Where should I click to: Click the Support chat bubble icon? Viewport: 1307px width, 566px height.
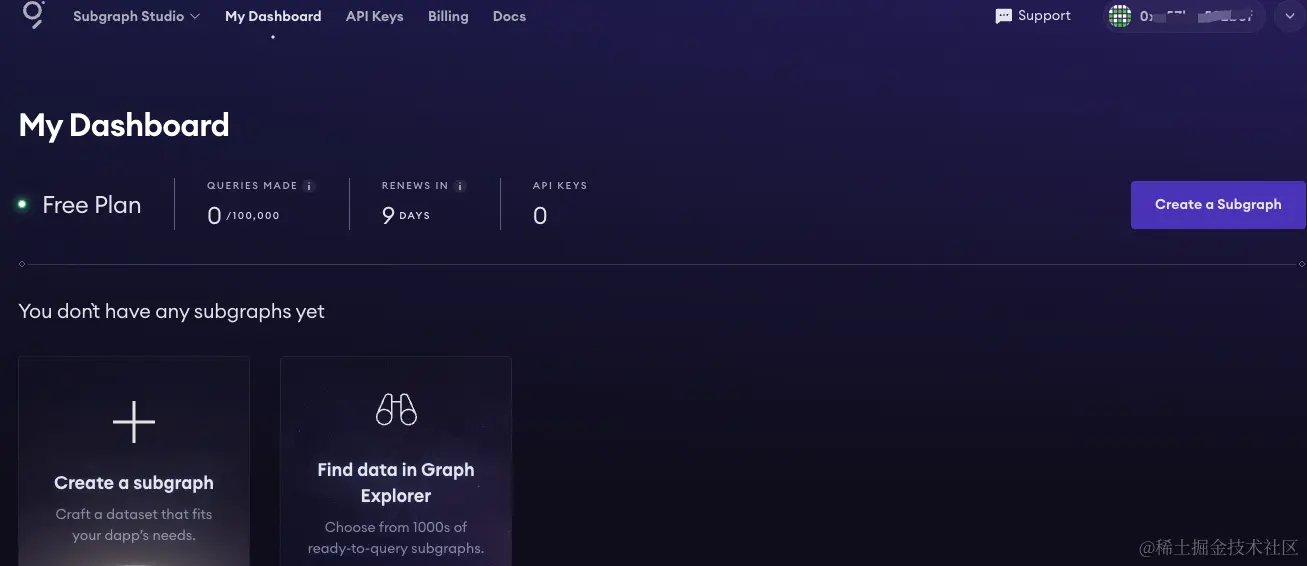coord(1004,16)
